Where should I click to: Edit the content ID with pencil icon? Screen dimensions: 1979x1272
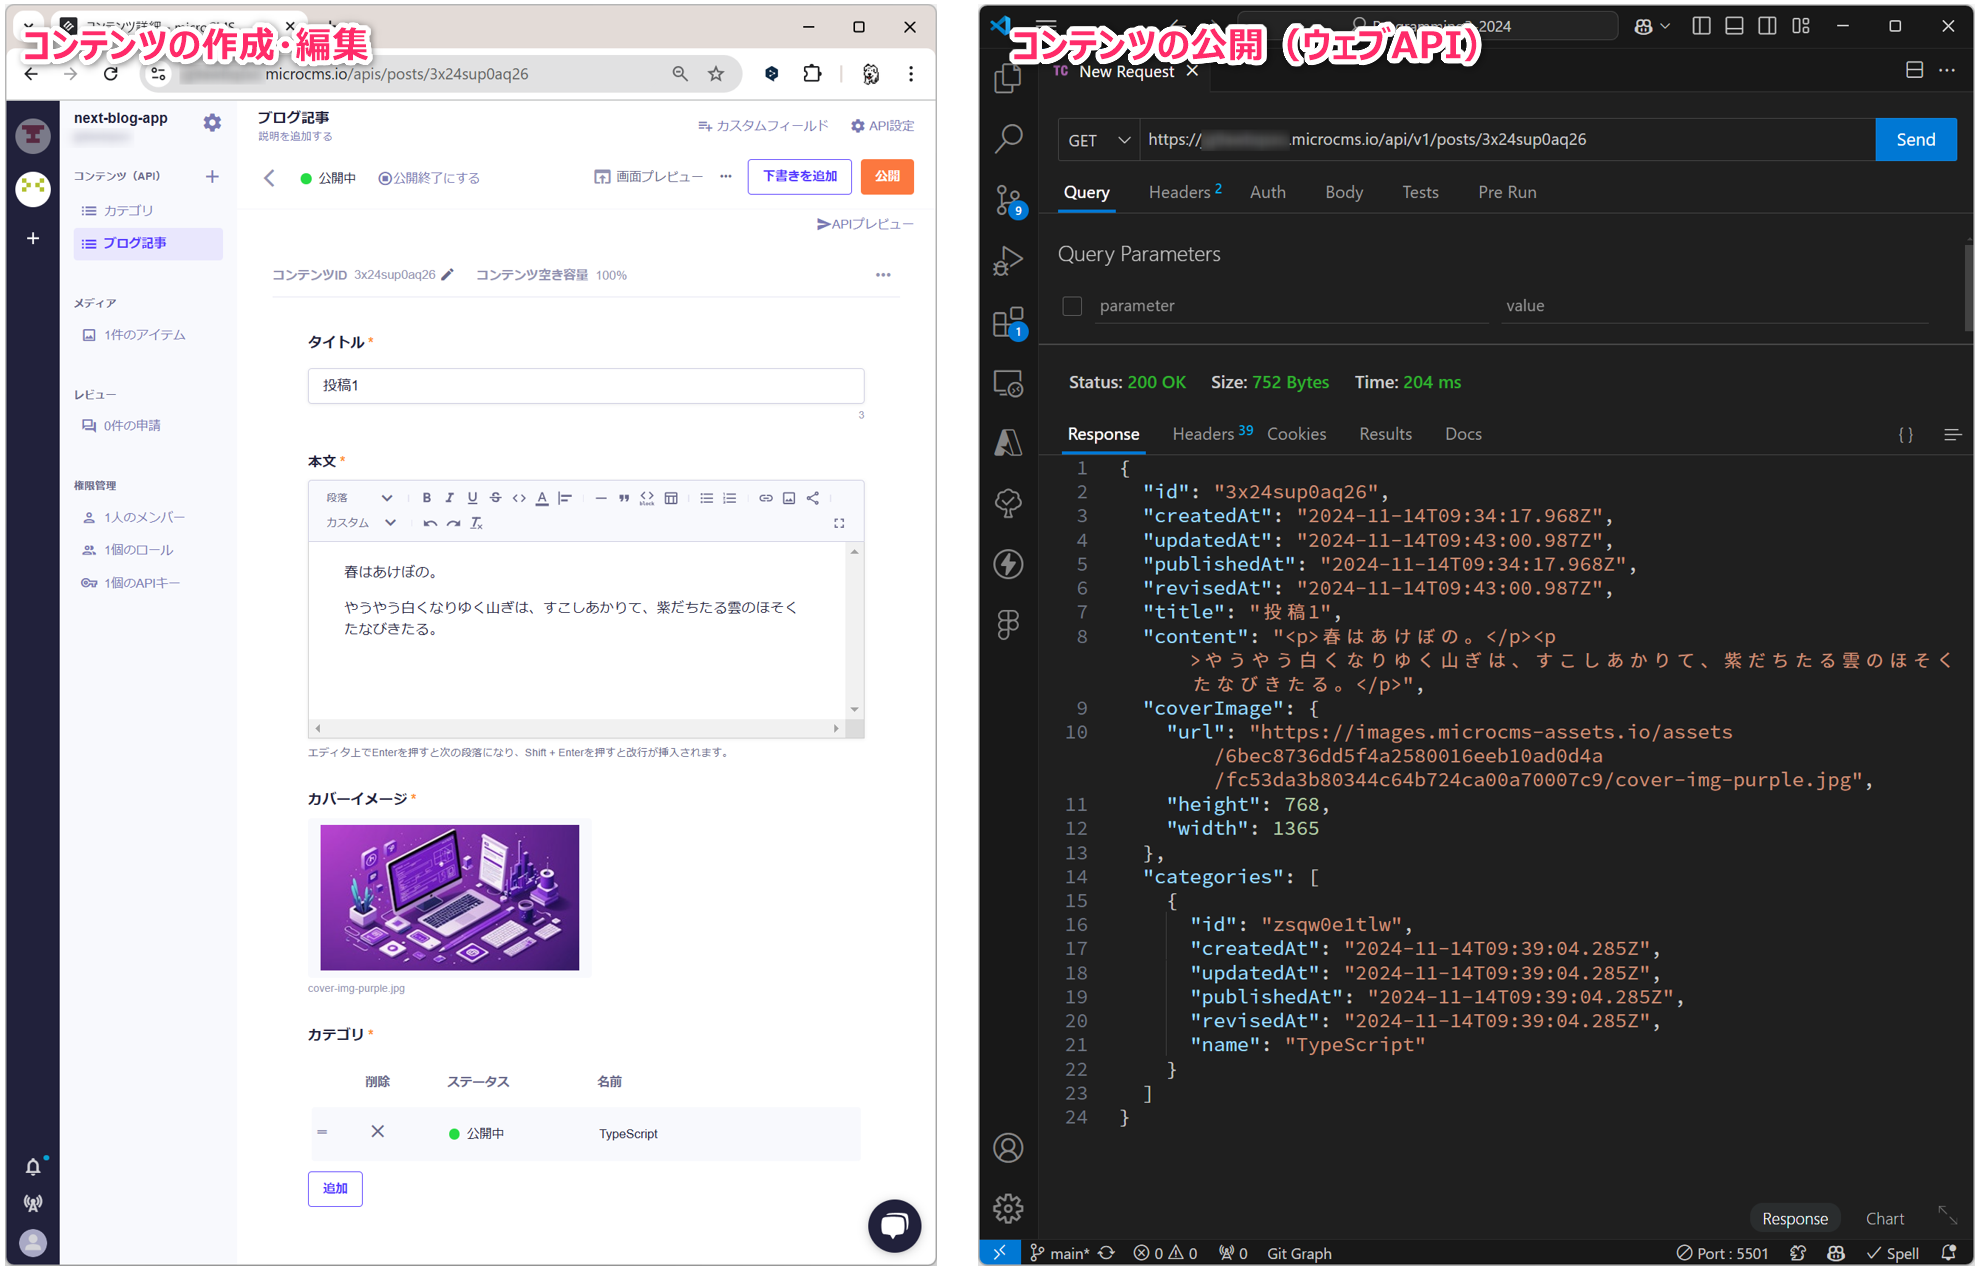click(448, 275)
